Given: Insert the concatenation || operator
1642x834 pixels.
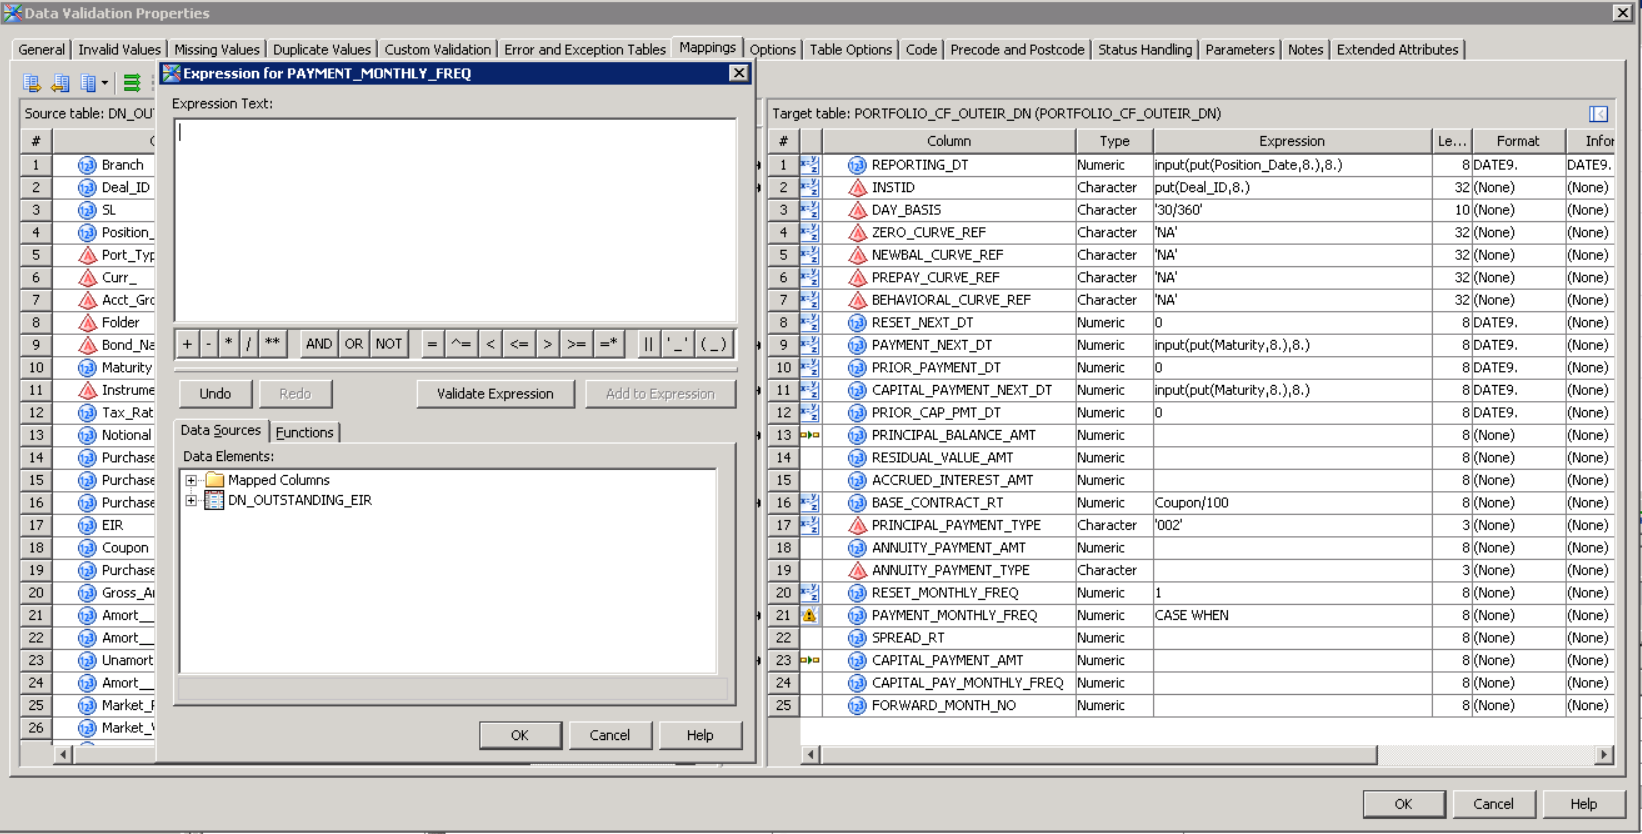Looking at the screenshot, I should coord(648,344).
